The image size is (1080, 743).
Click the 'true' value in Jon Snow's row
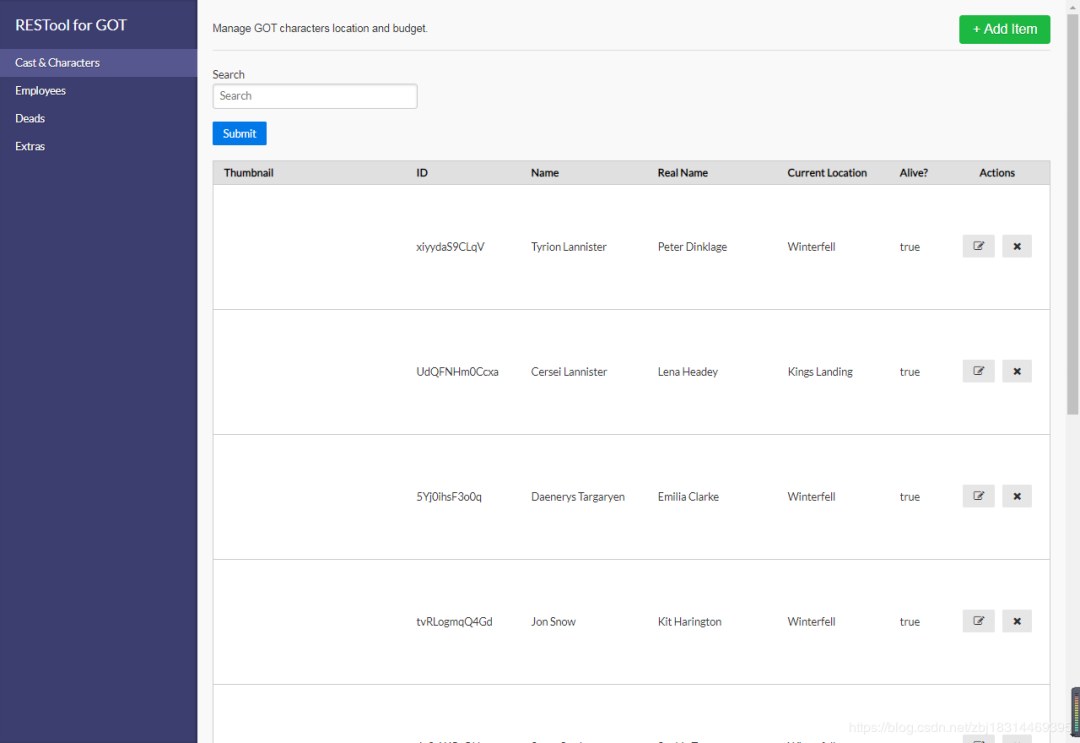[x=910, y=622]
